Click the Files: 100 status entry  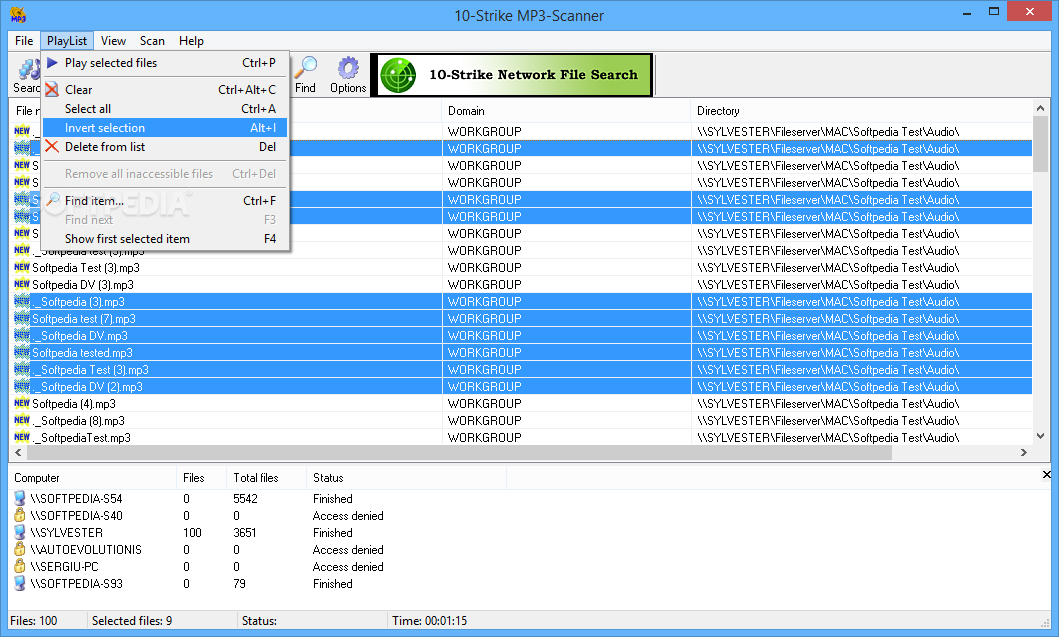tap(34, 620)
